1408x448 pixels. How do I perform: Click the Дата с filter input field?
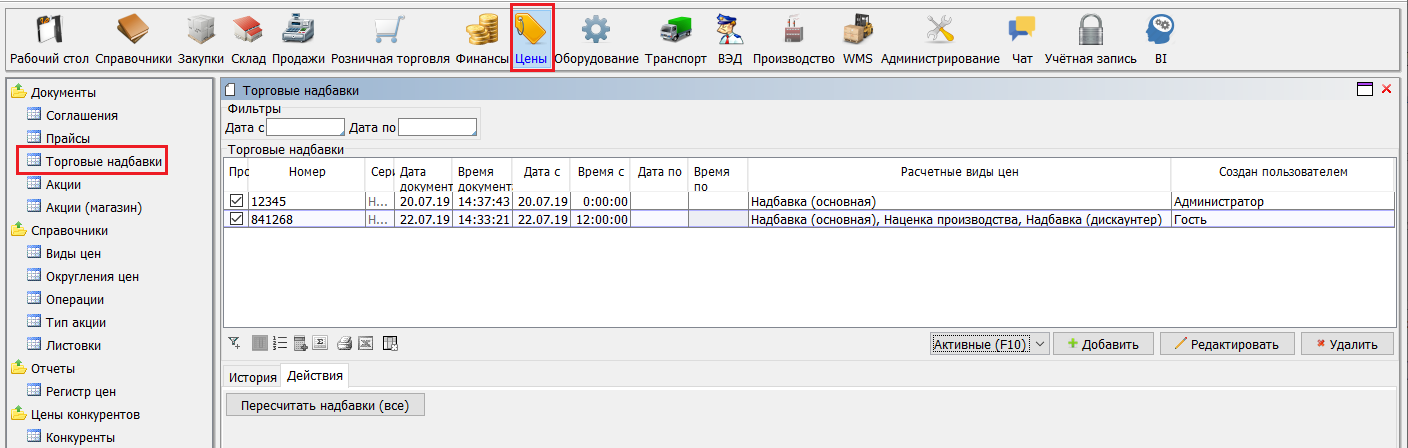pos(305,127)
